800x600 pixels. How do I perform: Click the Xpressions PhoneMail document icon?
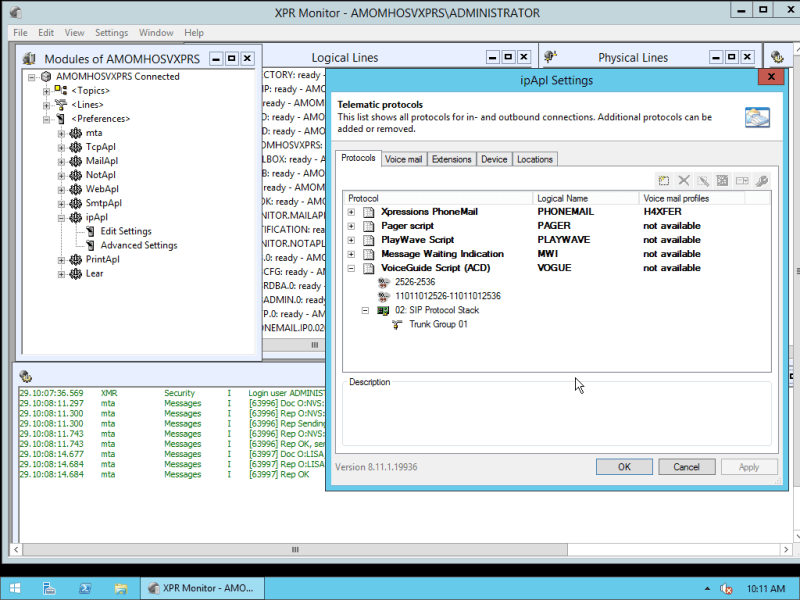pyautogui.click(x=369, y=212)
